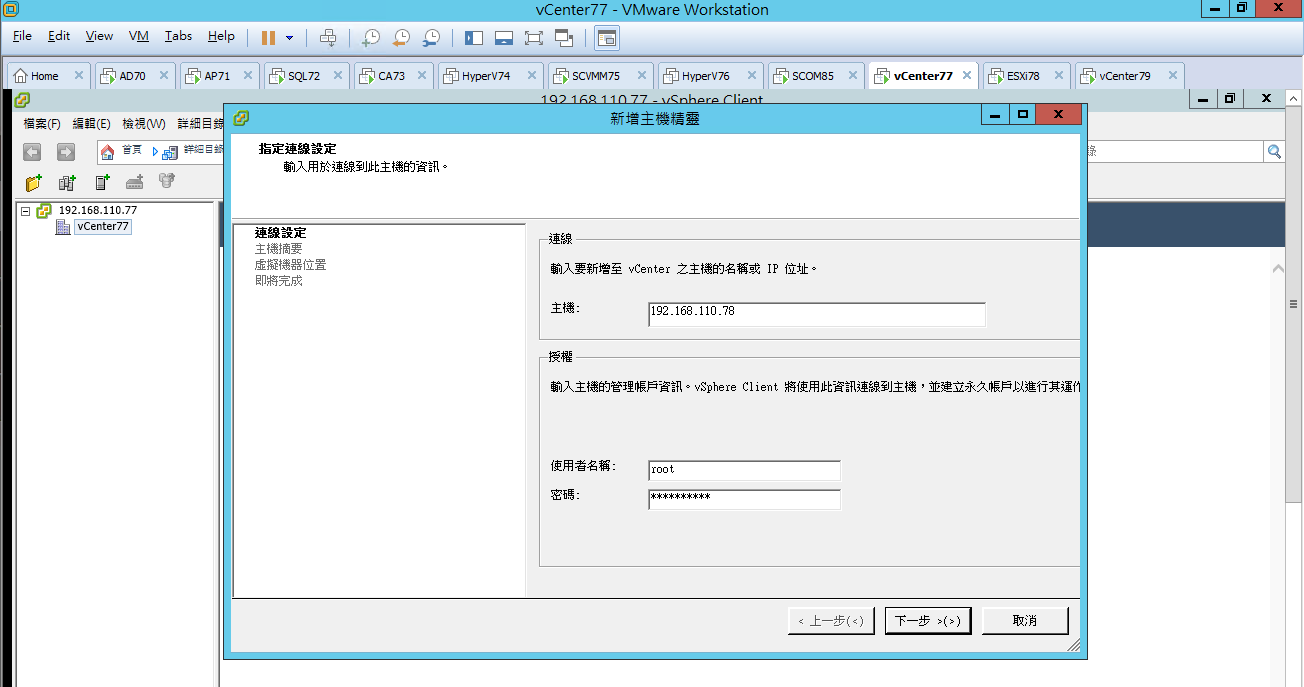
Task: Open the snapshot manager wrench-clock icon
Action: point(431,37)
